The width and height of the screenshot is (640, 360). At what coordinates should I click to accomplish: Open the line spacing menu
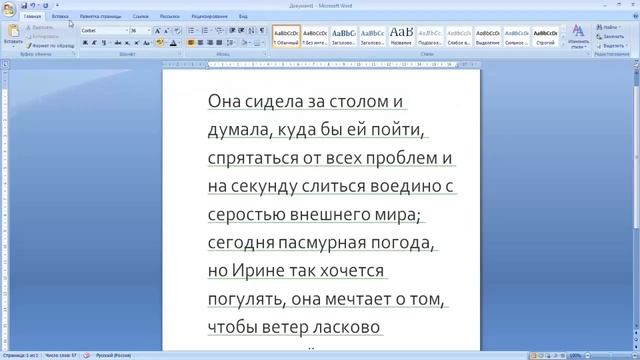point(231,42)
